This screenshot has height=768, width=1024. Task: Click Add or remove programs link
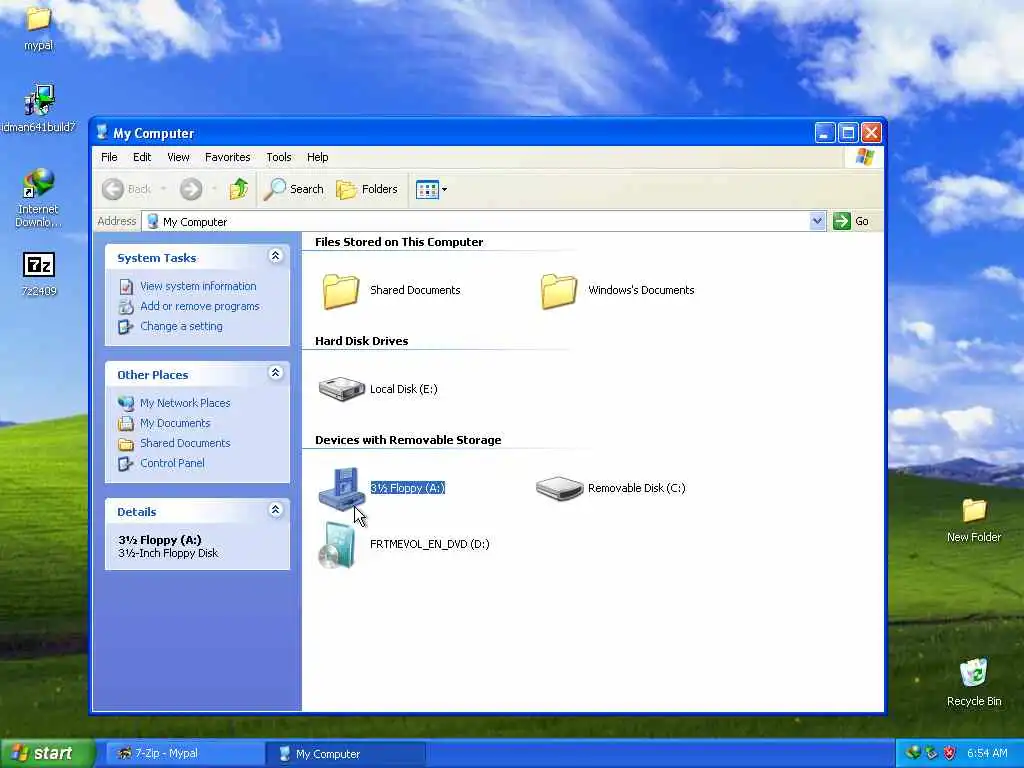199,306
